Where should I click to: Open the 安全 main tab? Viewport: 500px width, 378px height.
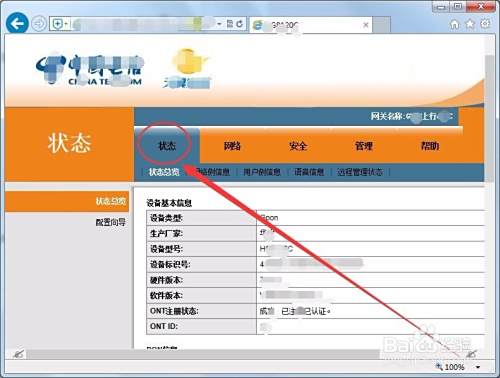coord(298,146)
